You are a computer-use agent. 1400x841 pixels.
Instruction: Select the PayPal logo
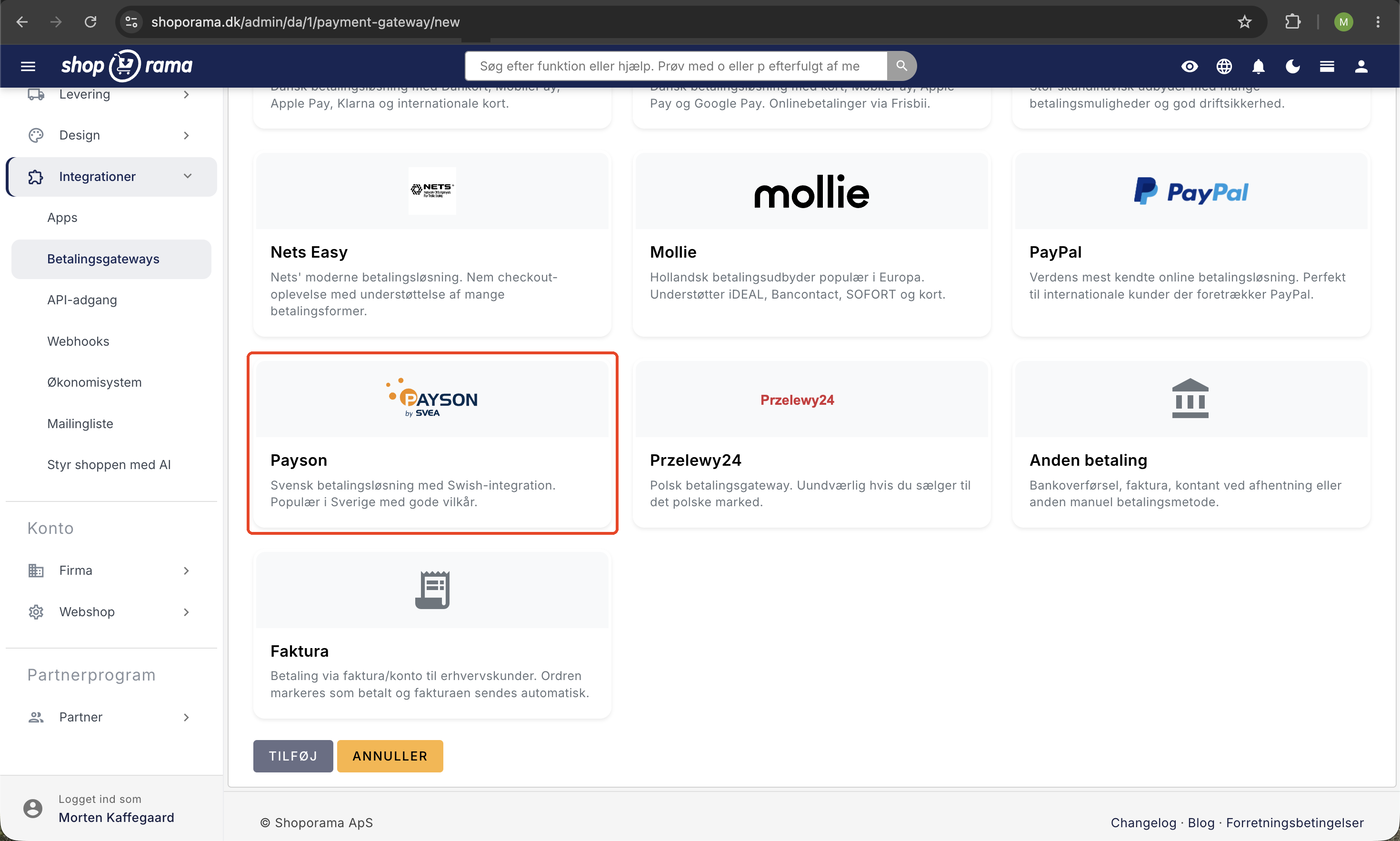coord(1191,192)
